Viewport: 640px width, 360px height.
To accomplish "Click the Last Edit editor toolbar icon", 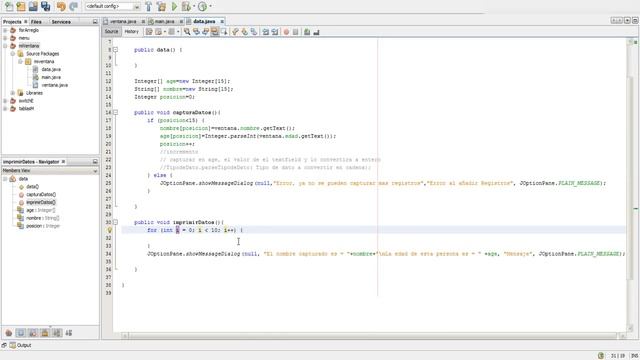I will pyautogui.click(x=149, y=32).
